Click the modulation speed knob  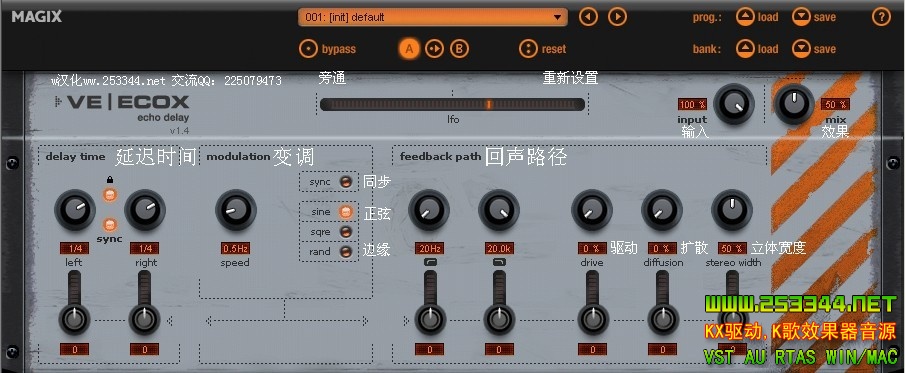pos(236,210)
